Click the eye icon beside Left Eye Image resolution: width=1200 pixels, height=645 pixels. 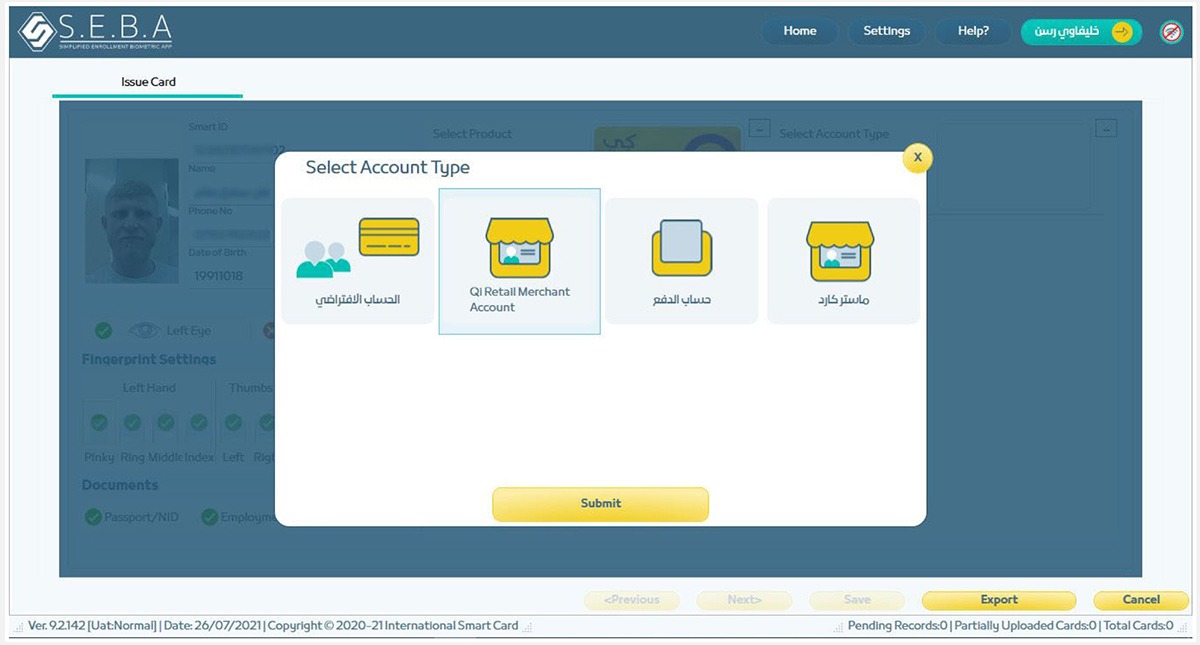click(x=144, y=331)
